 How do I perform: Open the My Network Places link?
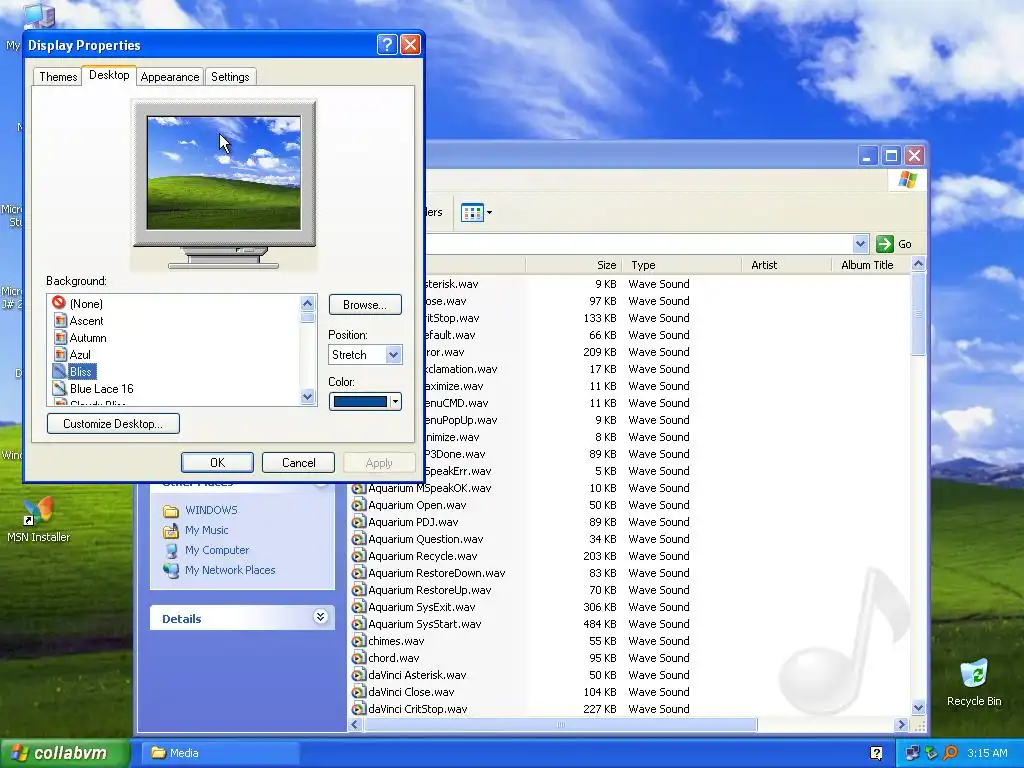[x=230, y=570]
